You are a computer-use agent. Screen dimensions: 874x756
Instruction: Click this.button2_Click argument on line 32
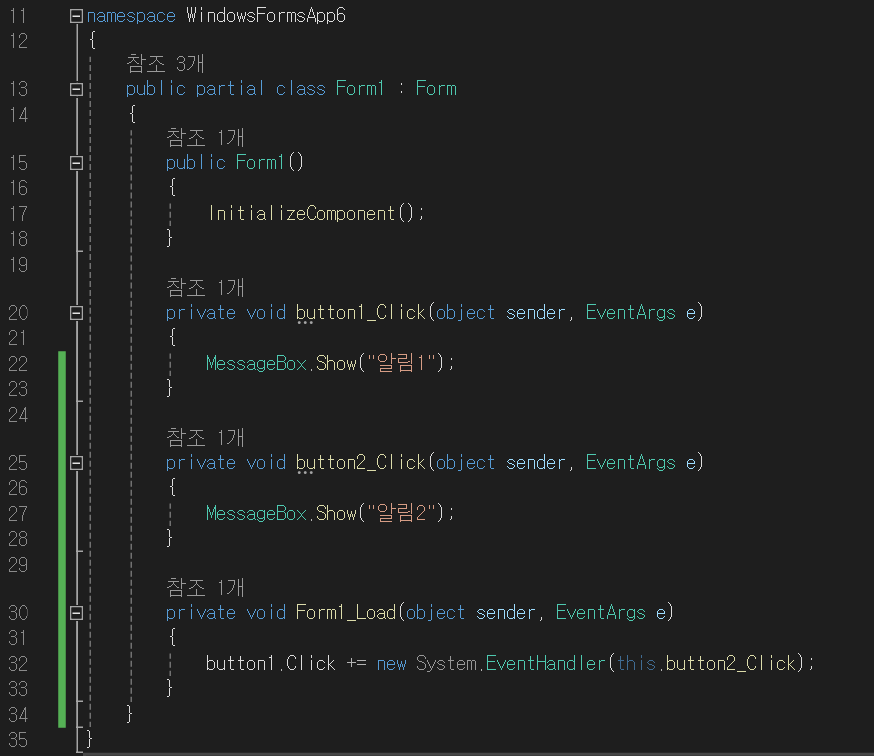(x=706, y=663)
